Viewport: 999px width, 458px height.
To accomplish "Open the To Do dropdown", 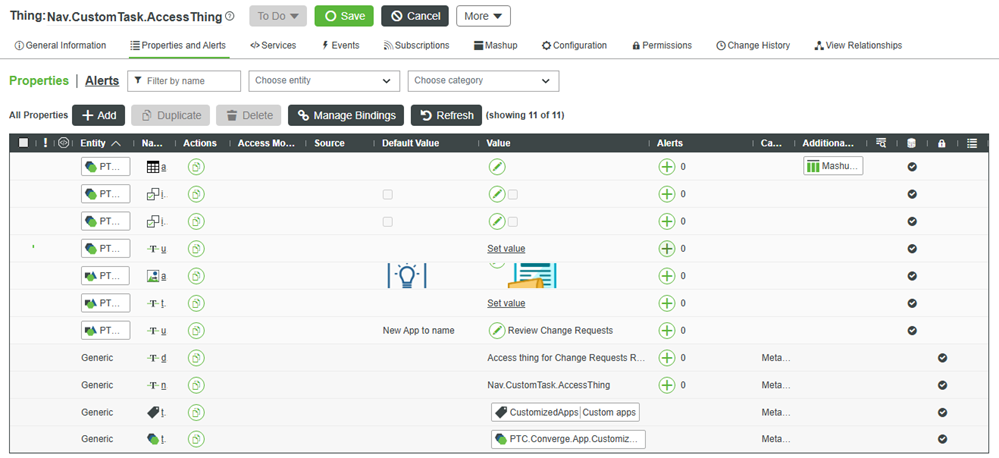I will [x=278, y=16].
